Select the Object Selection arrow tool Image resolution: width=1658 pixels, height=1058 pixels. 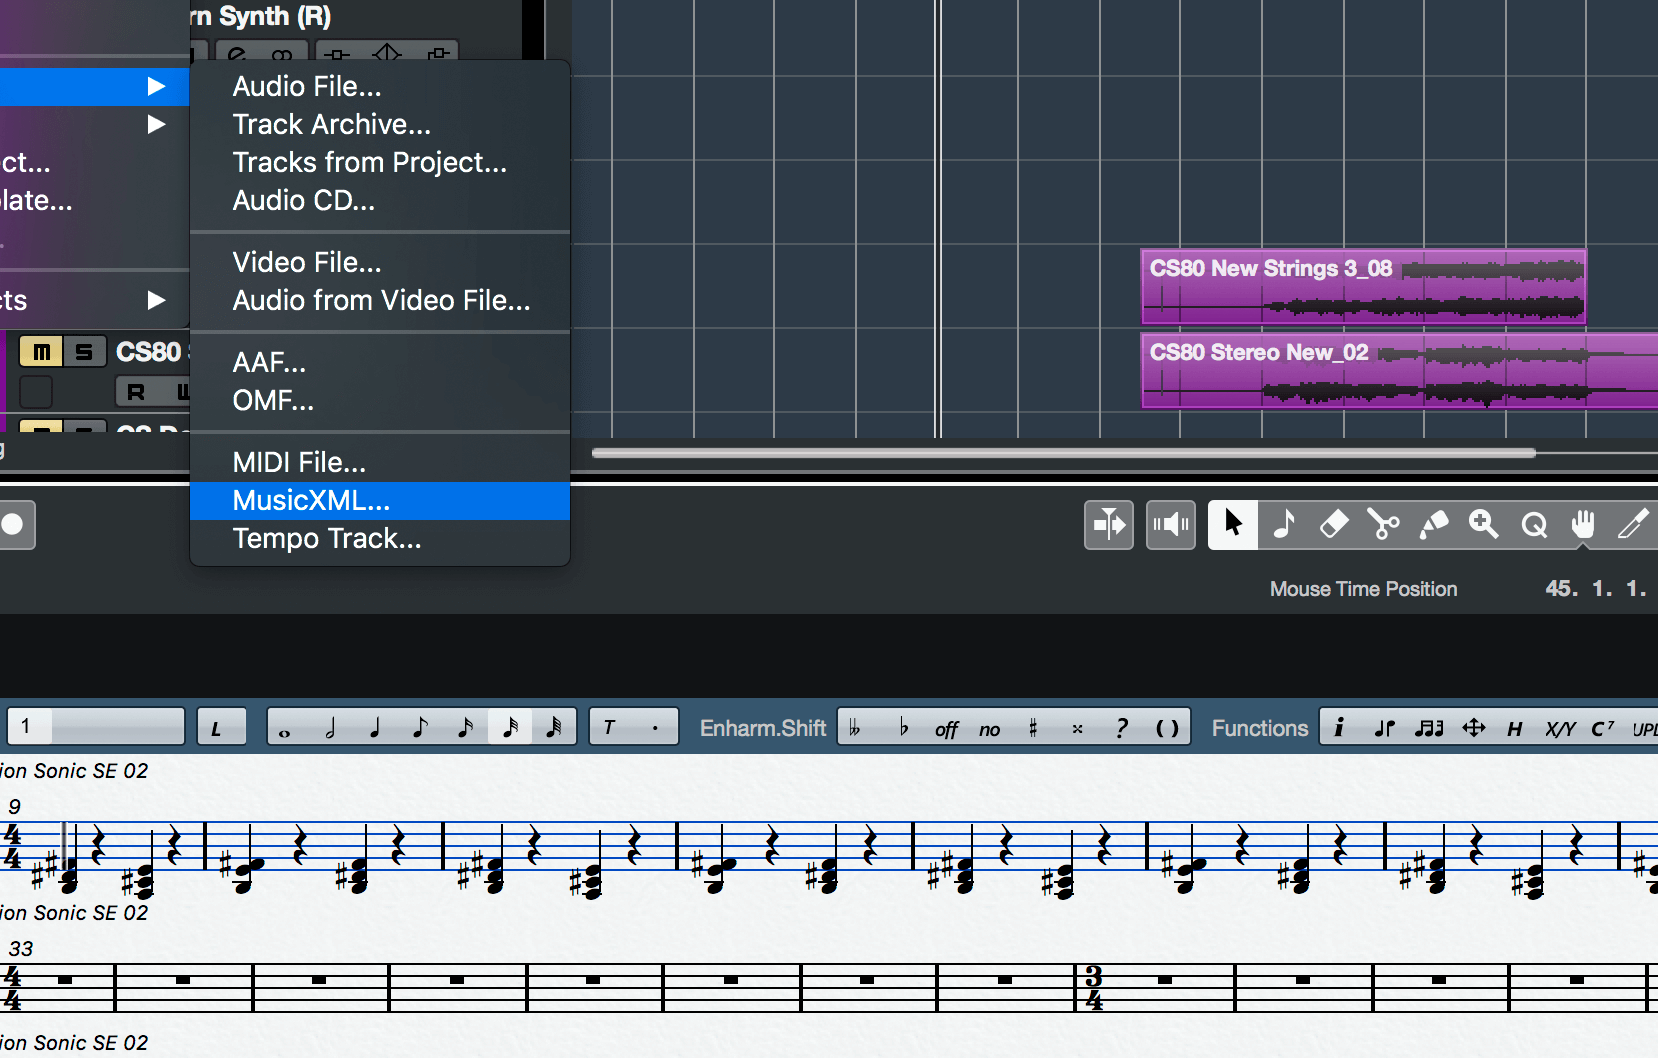tap(1232, 525)
